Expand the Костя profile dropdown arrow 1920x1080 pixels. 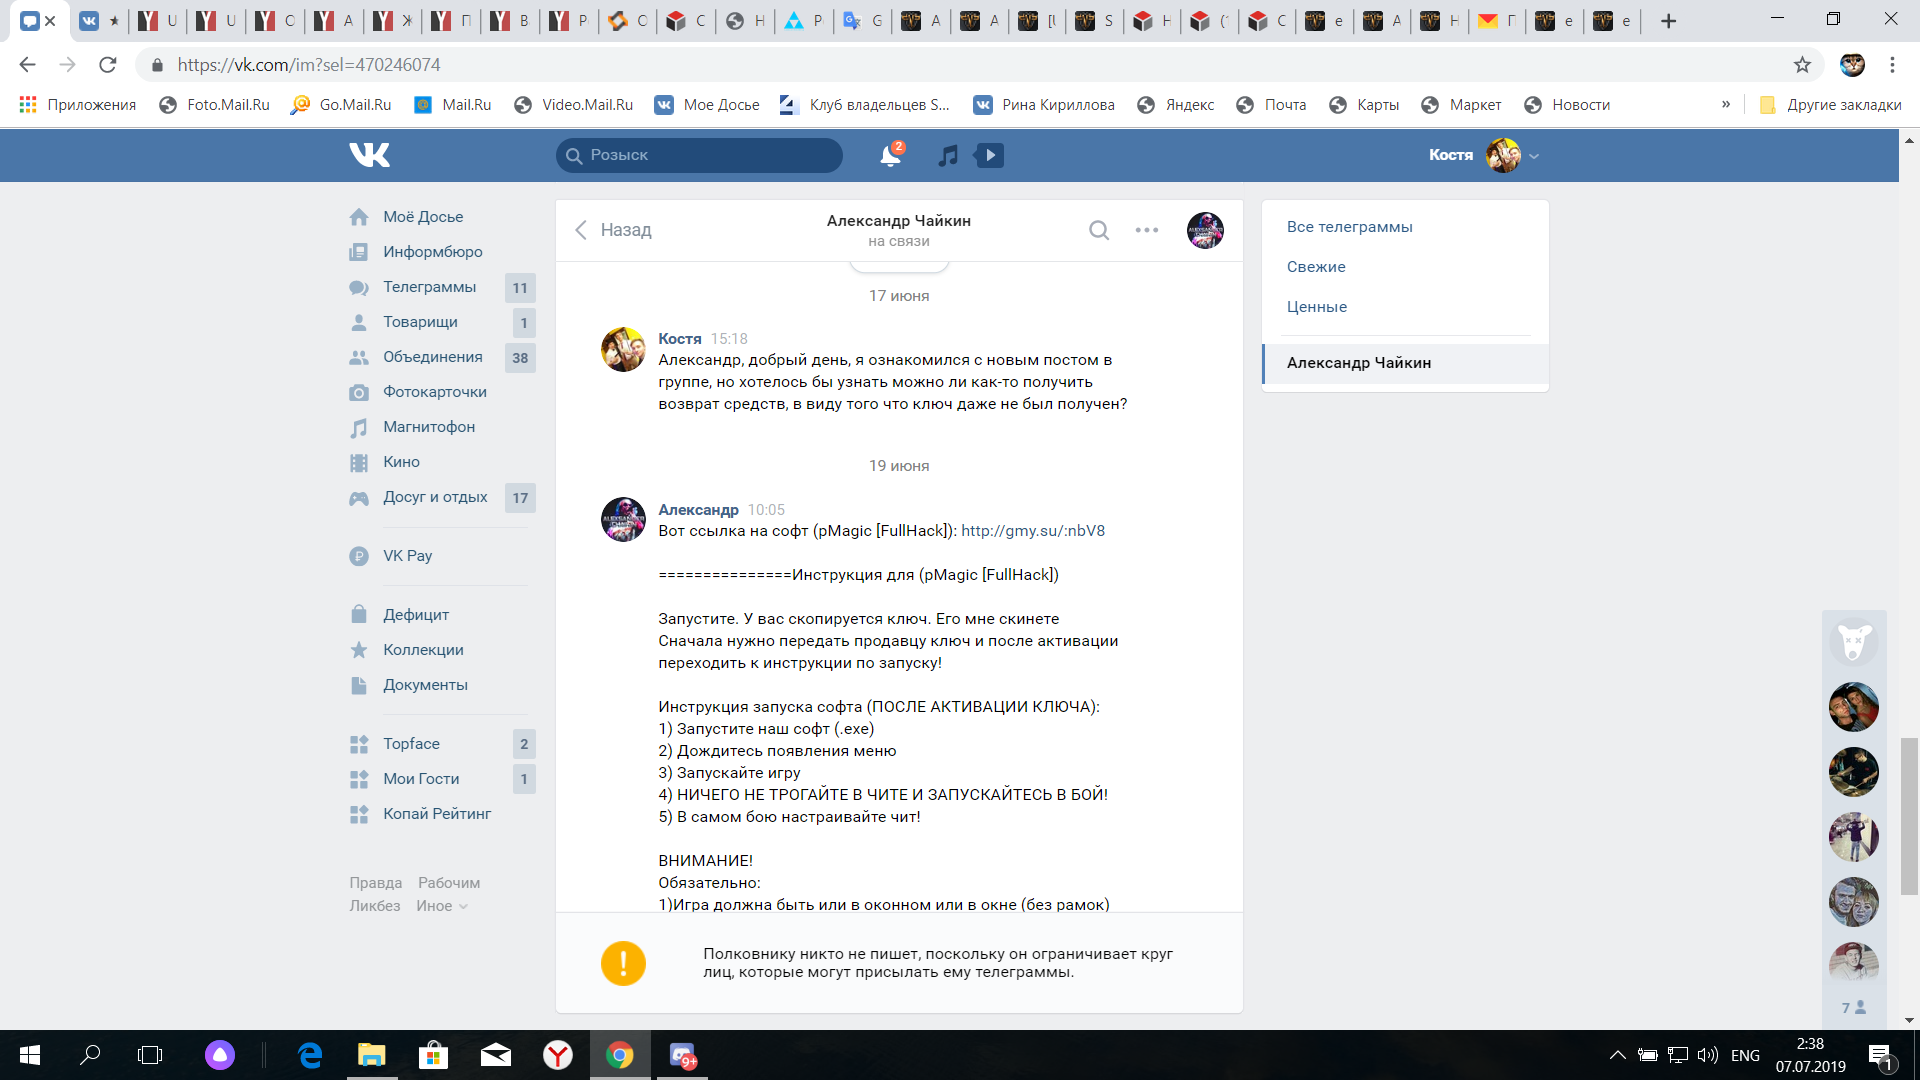point(1534,156)
